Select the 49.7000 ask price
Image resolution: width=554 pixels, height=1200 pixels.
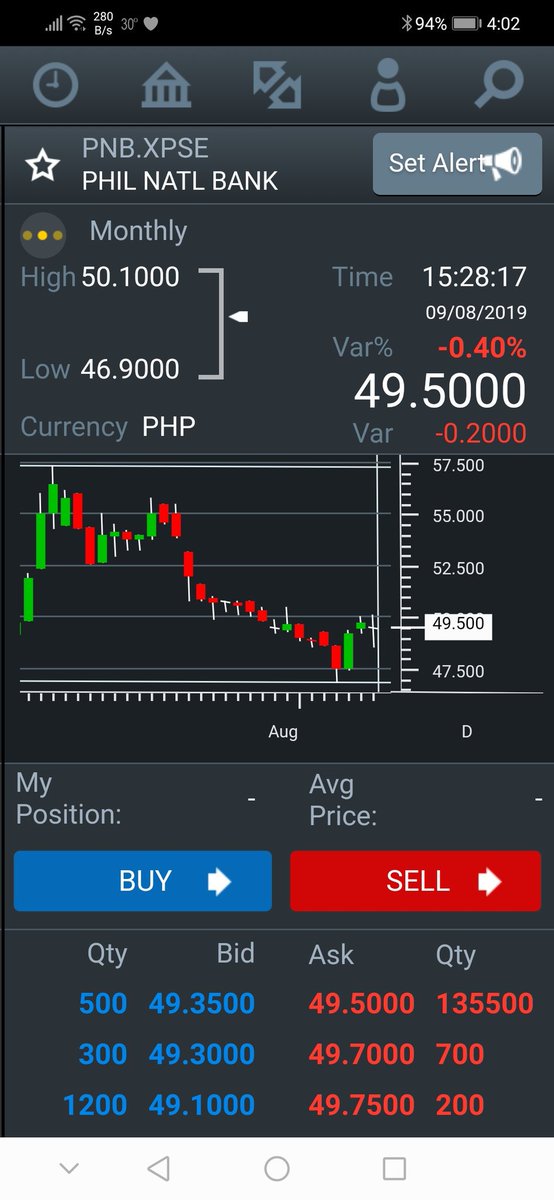pyautogui.click(x=362, y=1054)
